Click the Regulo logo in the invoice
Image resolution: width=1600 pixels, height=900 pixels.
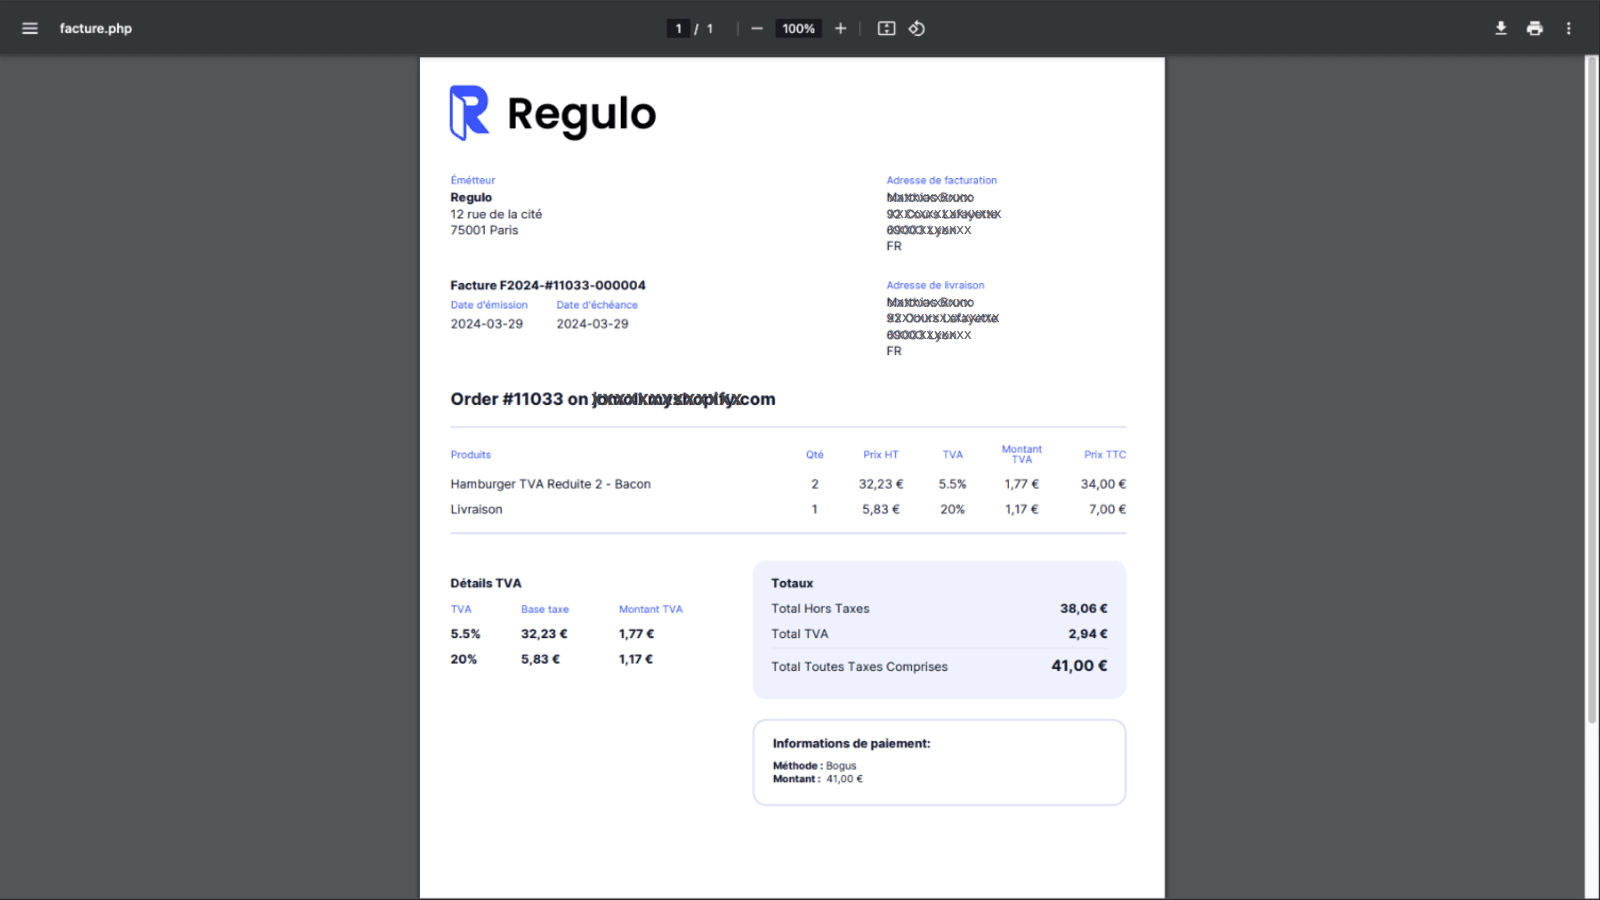pos(553,113)
